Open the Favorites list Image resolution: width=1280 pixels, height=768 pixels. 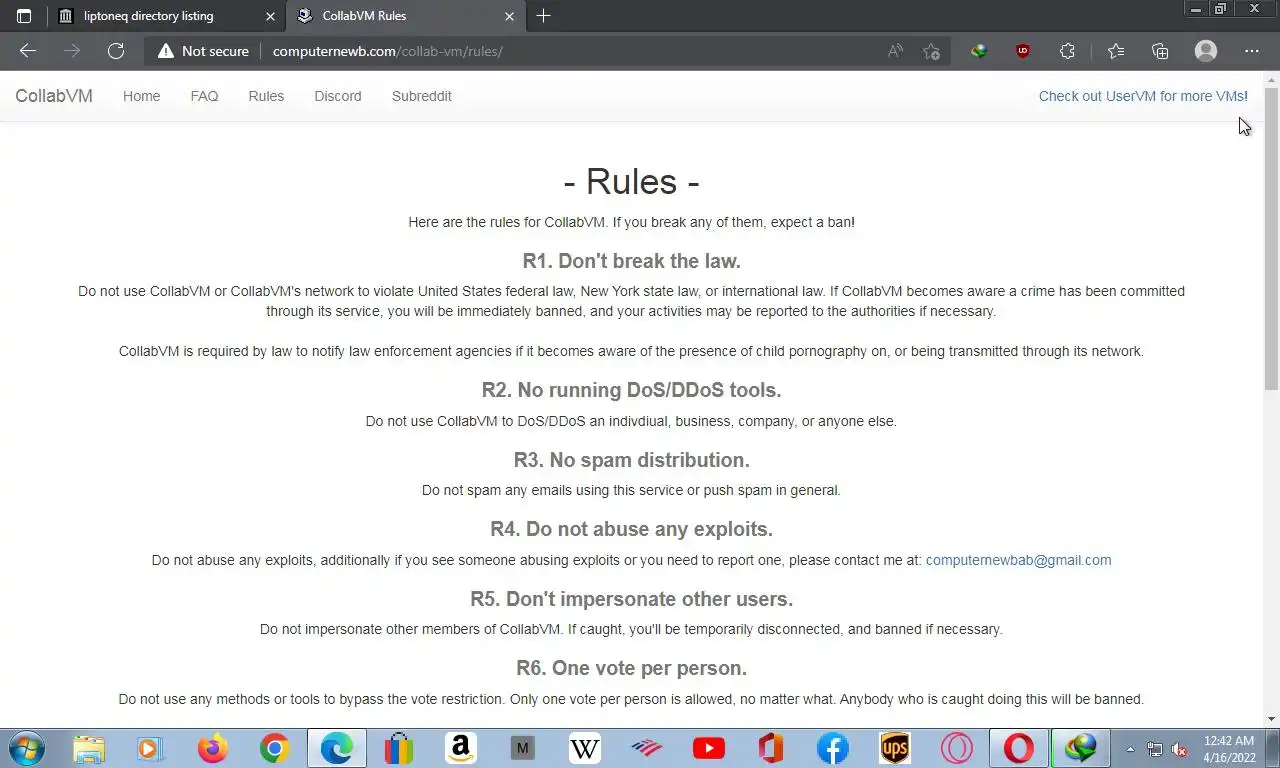pos(1116,51)
